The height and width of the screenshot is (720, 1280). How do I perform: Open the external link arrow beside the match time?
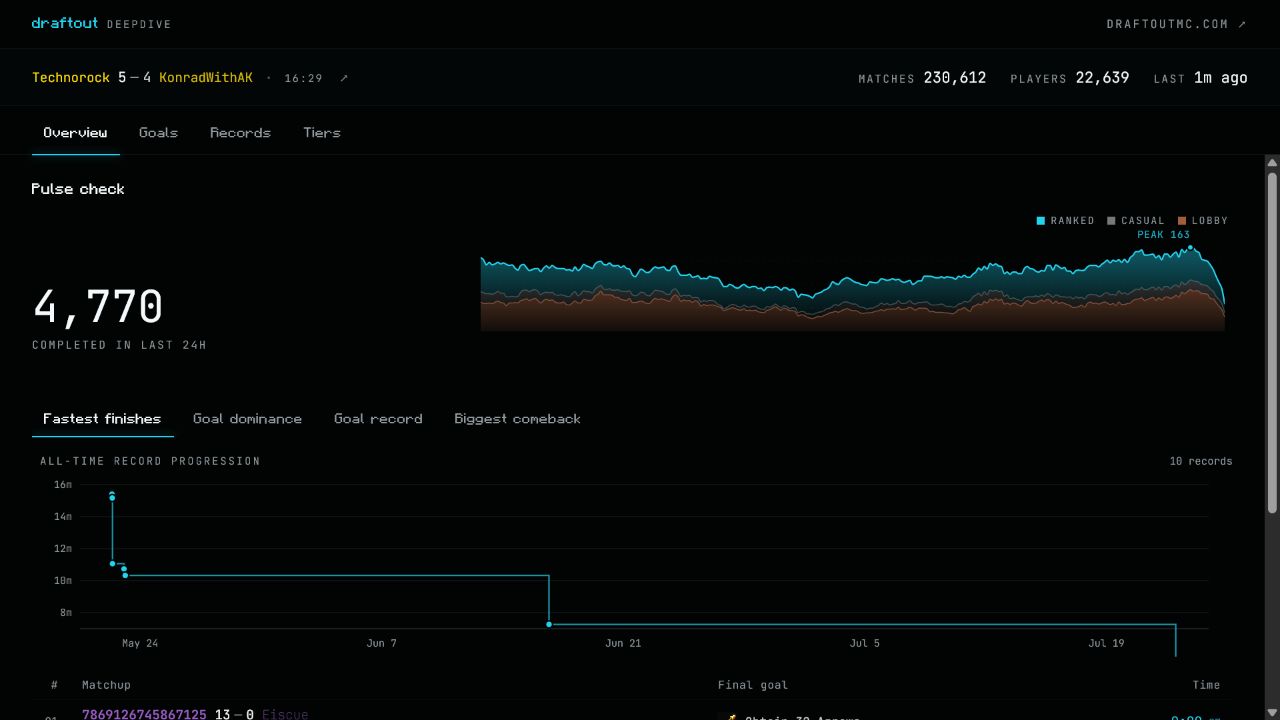coord(344,78)
